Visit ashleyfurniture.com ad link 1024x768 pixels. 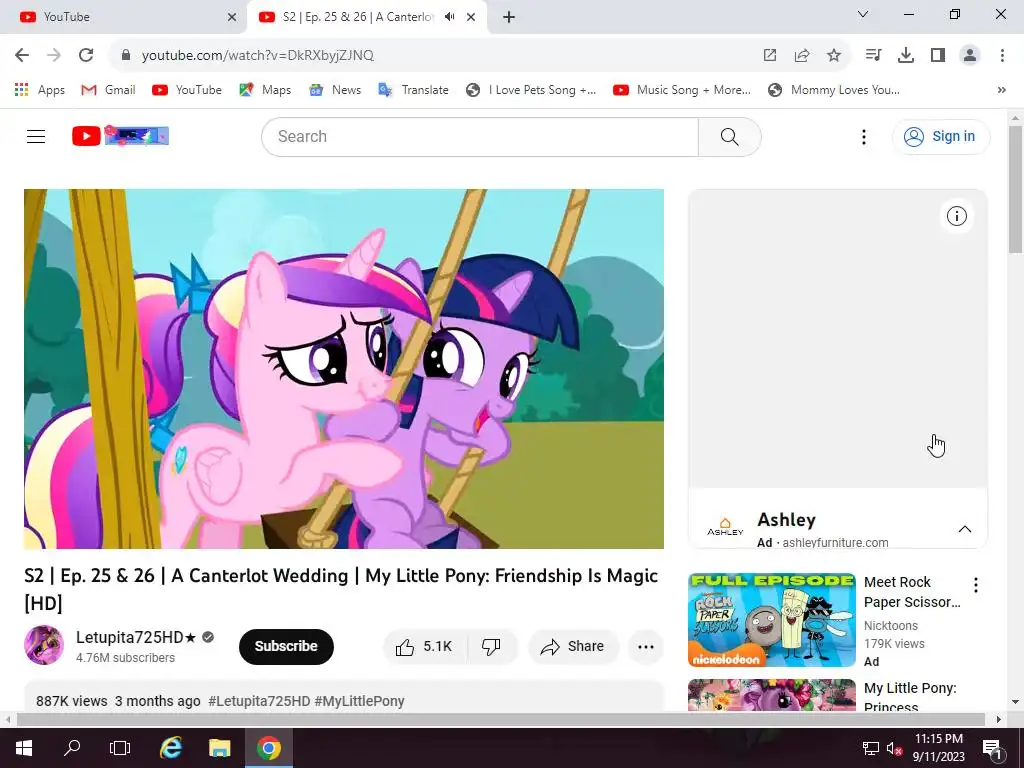click(835, 543)
